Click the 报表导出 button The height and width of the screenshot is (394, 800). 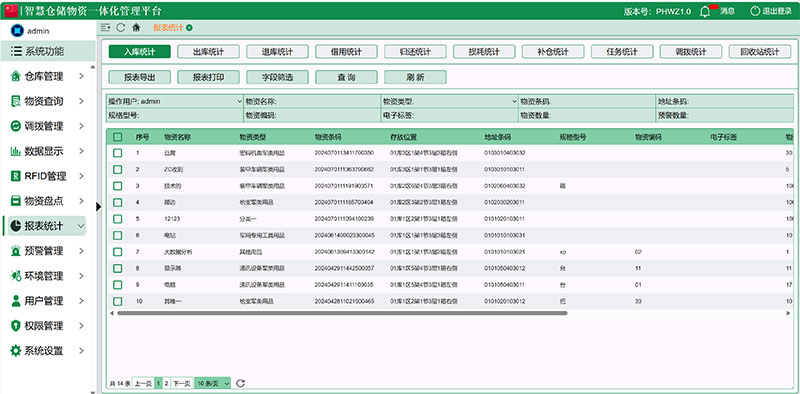pos(139,77)
